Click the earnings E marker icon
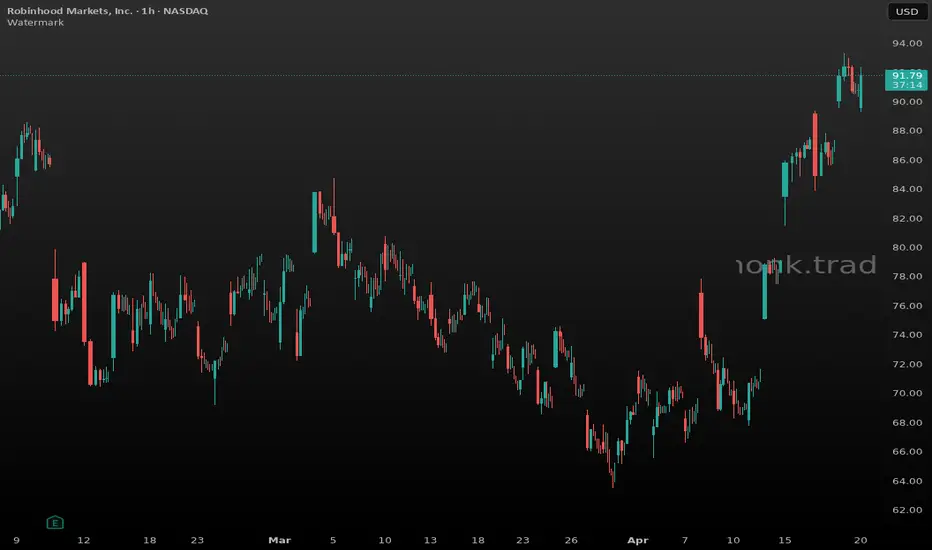Image resolution: width=932 pixels, height=550 pixels. point(55,523)
